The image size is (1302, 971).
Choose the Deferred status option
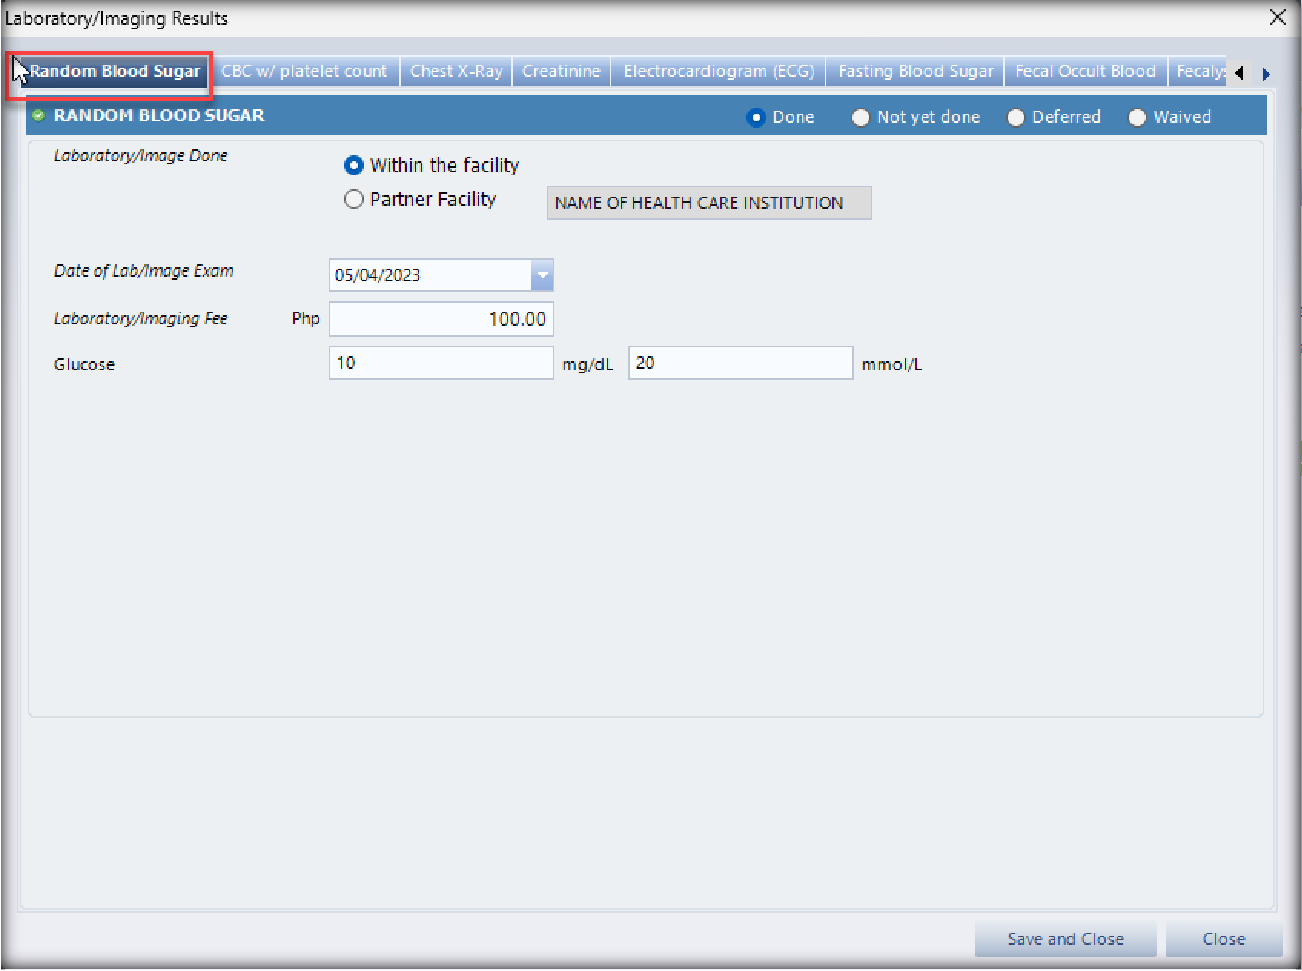tap(1015, 118)
